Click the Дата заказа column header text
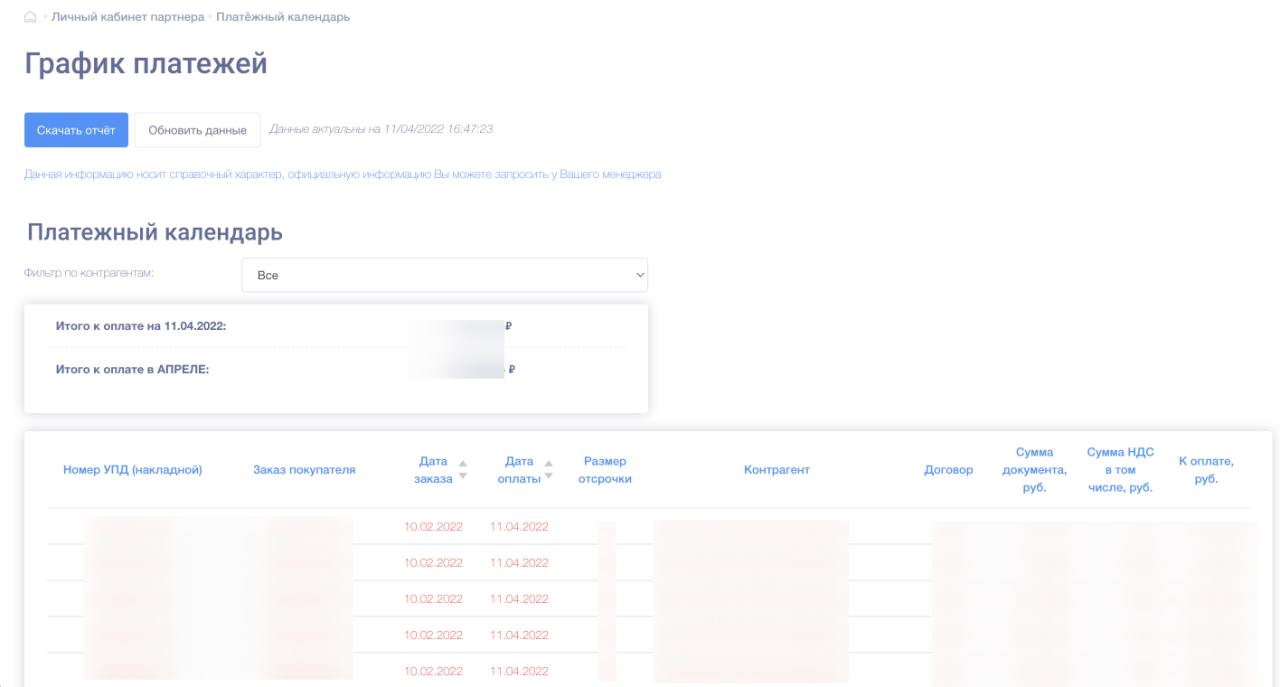This screenshot has width=1280, height=687. tap(433, 470)
